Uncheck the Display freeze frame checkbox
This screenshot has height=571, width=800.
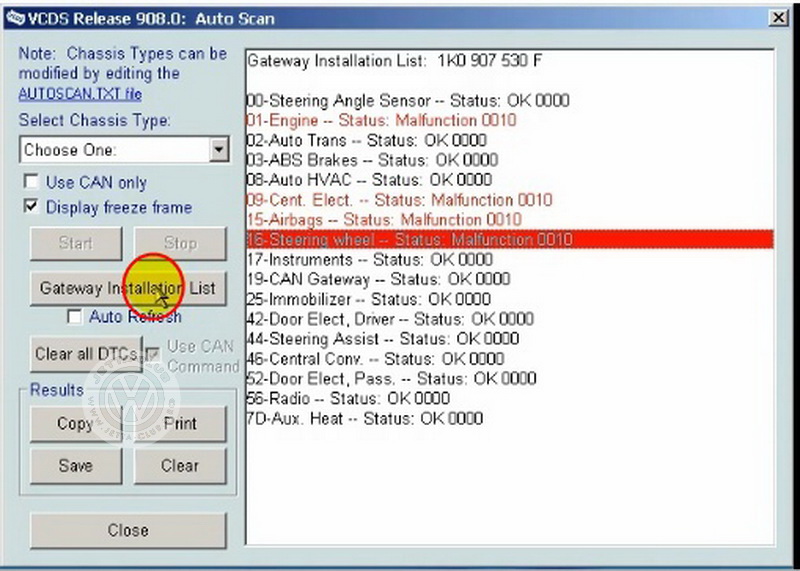point(31,206)
